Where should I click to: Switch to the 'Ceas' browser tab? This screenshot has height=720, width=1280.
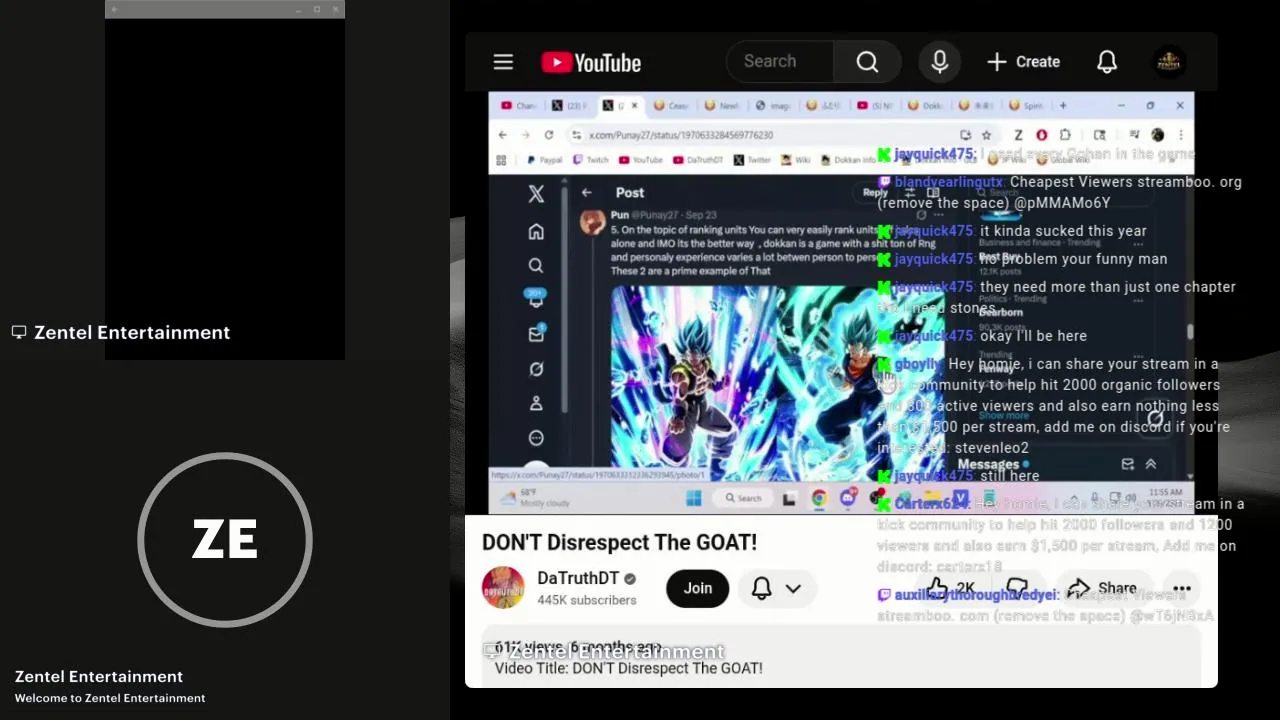[671, 105]
